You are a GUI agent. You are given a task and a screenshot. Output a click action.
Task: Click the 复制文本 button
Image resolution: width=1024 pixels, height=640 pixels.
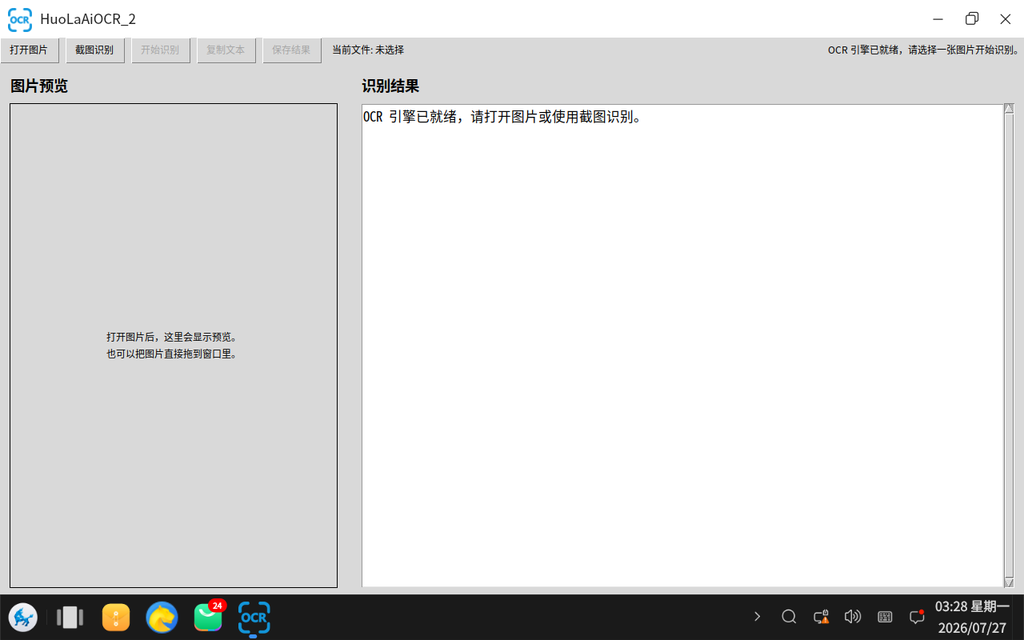(226, 50)
